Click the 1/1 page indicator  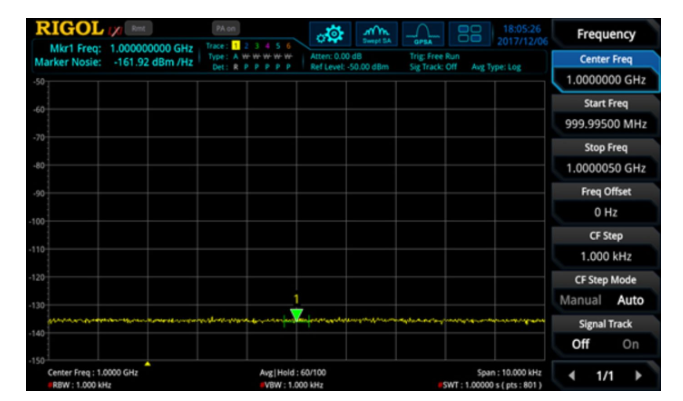[605, 376]
